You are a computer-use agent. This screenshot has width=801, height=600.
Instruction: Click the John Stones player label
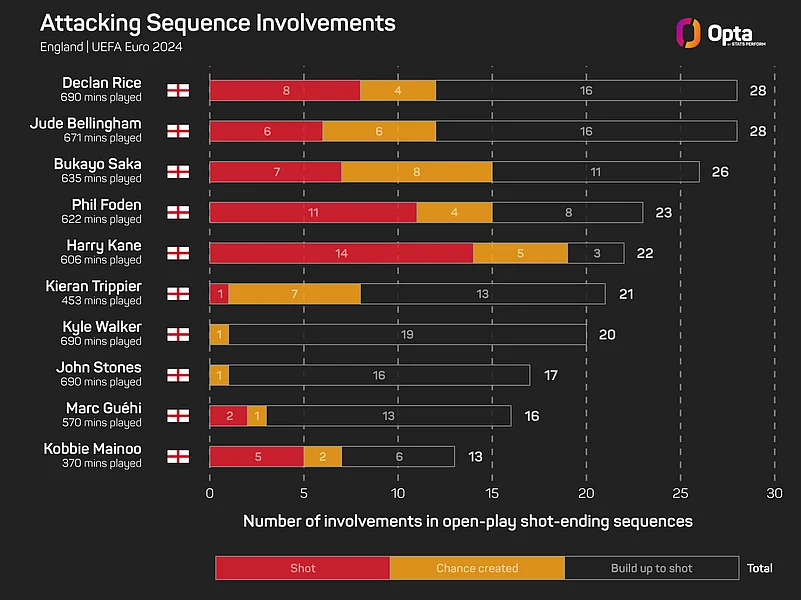click(x=99, y=367)
